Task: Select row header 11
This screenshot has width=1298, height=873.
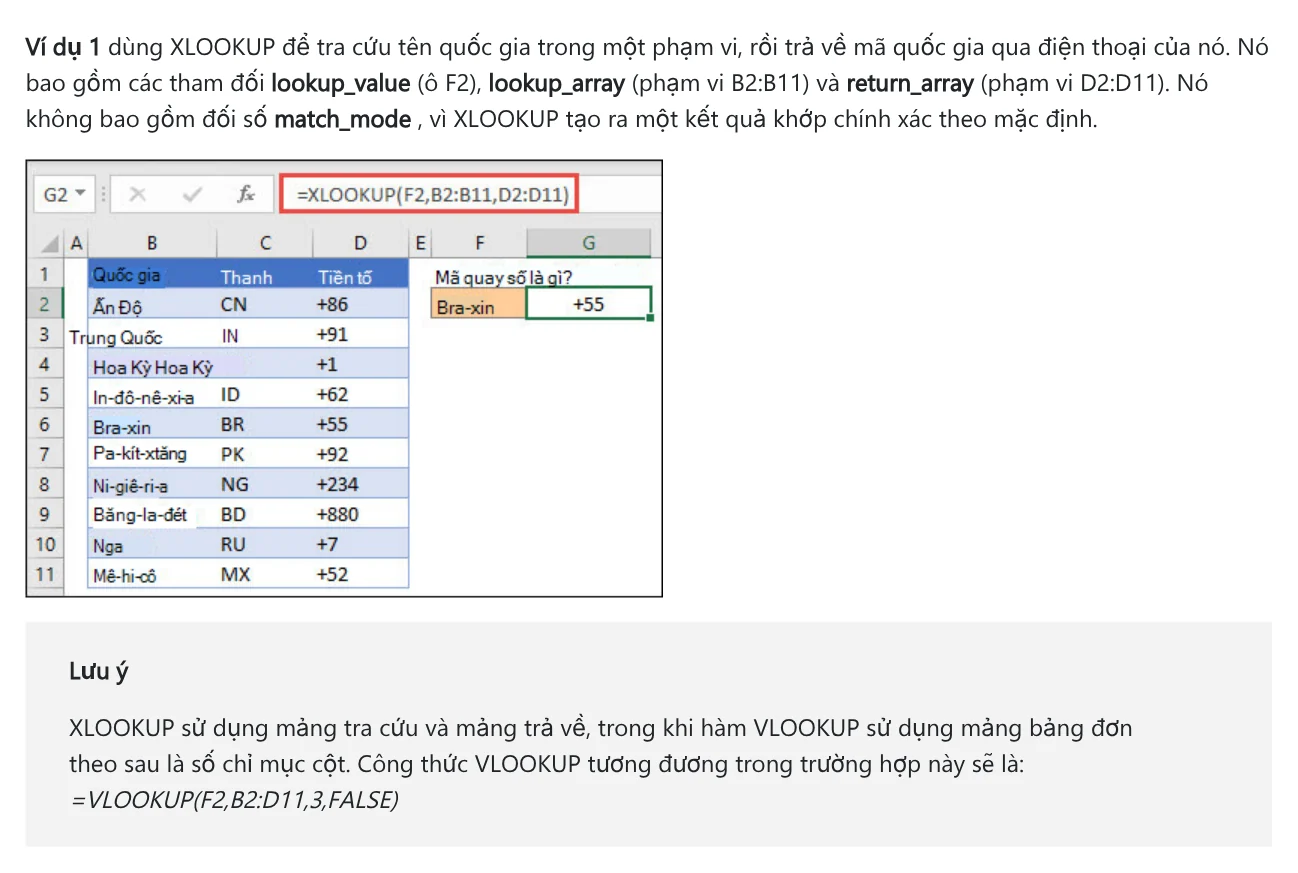Action: (44, 574)
